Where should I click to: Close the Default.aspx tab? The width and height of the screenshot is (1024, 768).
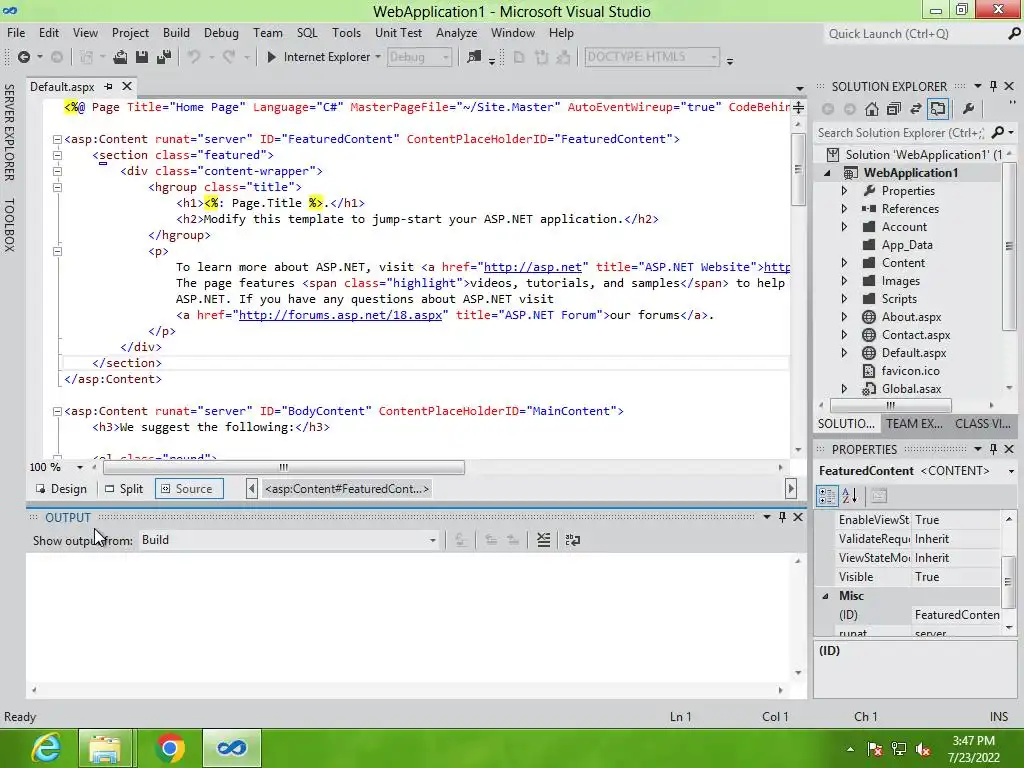point(127,86)
